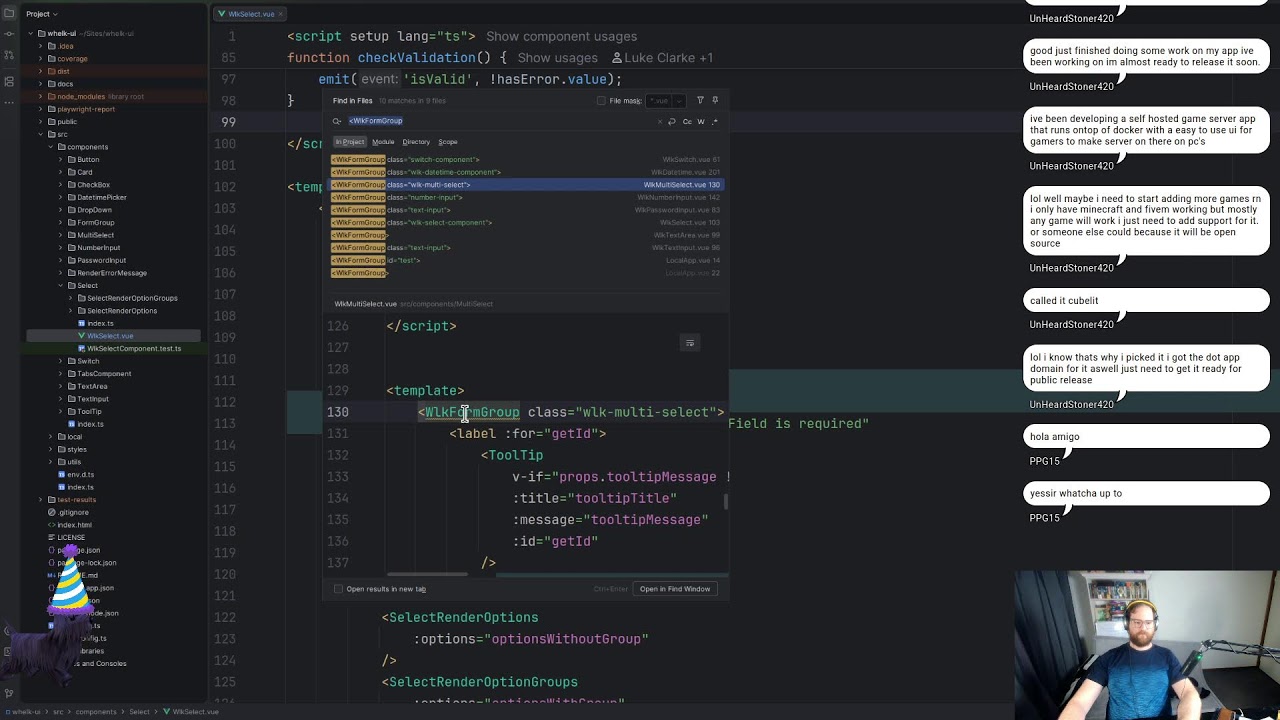Select the wlk-multi-select search result

[526, 185]
